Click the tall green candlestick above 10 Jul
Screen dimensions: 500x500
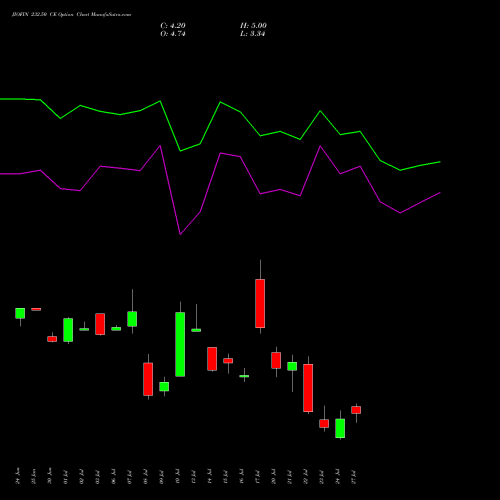pos(180,344)
